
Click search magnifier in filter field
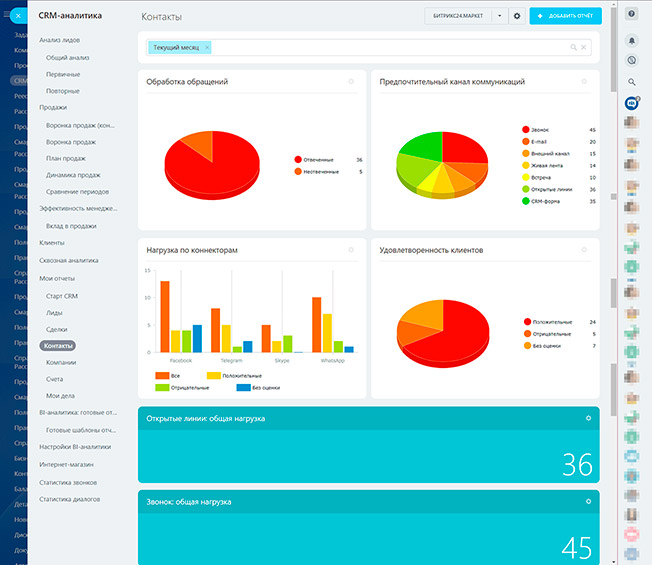[573, 47]
